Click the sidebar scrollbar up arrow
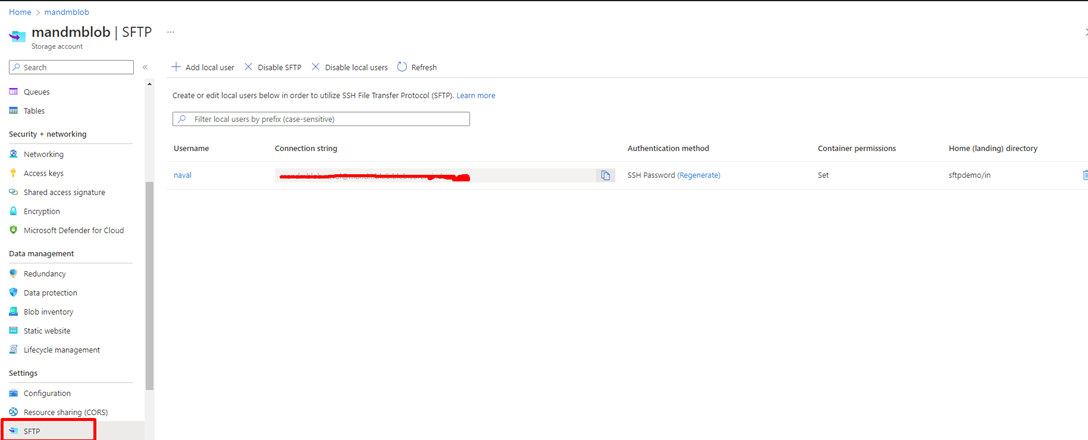Image resolution: width=1088 pixels, height=440 pixels. pos(149,84)
